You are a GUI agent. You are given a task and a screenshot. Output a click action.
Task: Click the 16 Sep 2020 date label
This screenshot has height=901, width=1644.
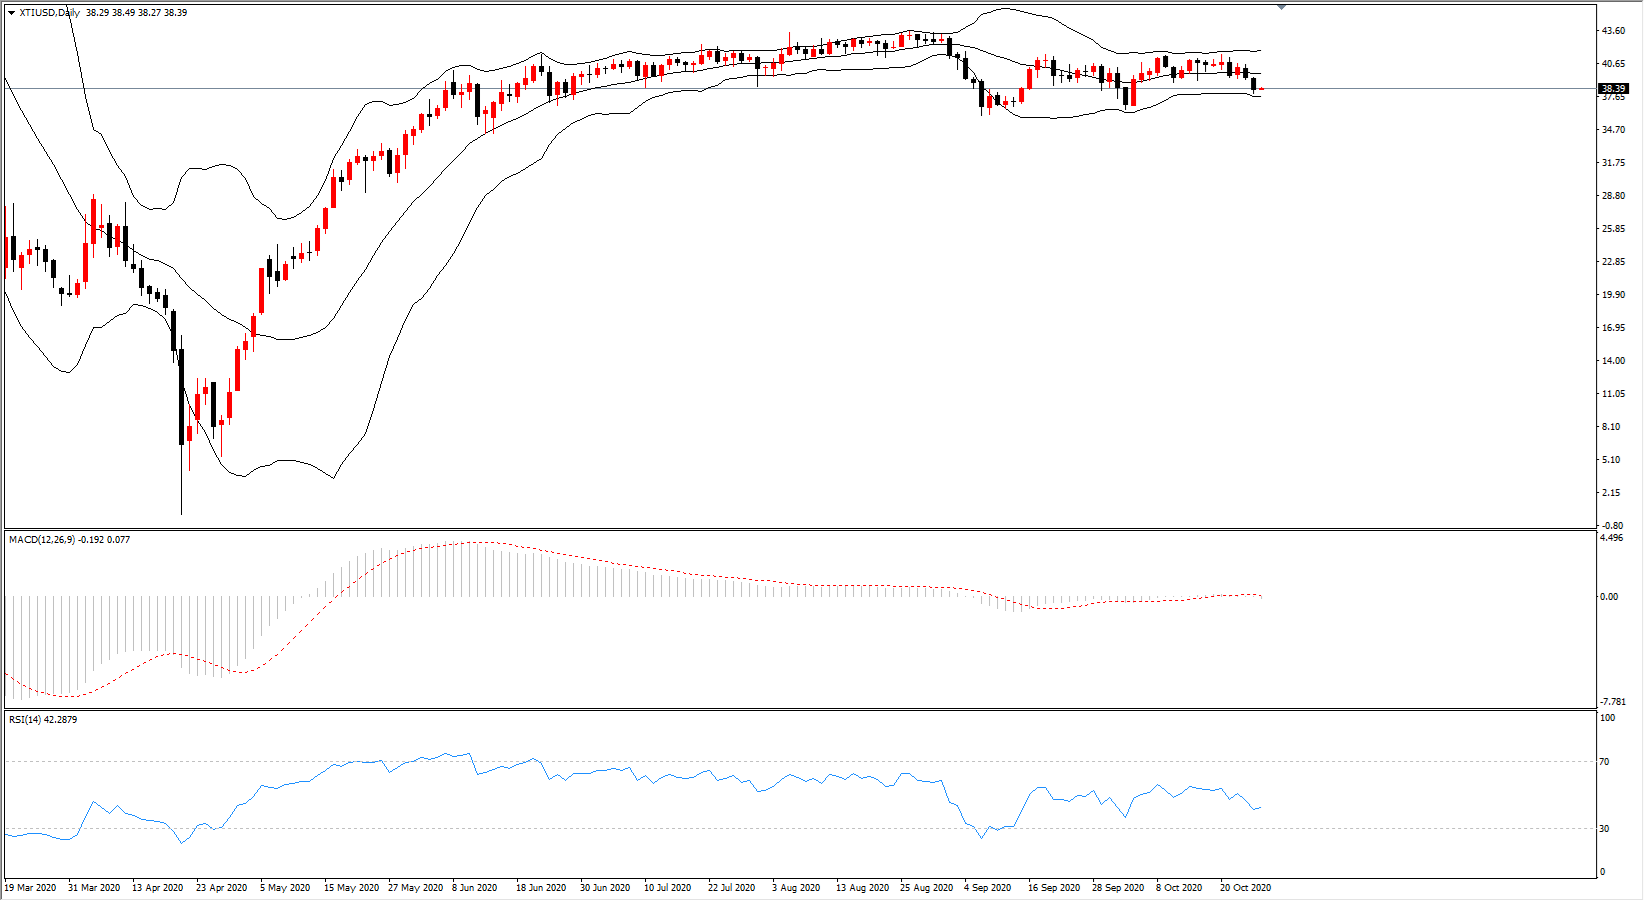click(x=1054, y=888)
